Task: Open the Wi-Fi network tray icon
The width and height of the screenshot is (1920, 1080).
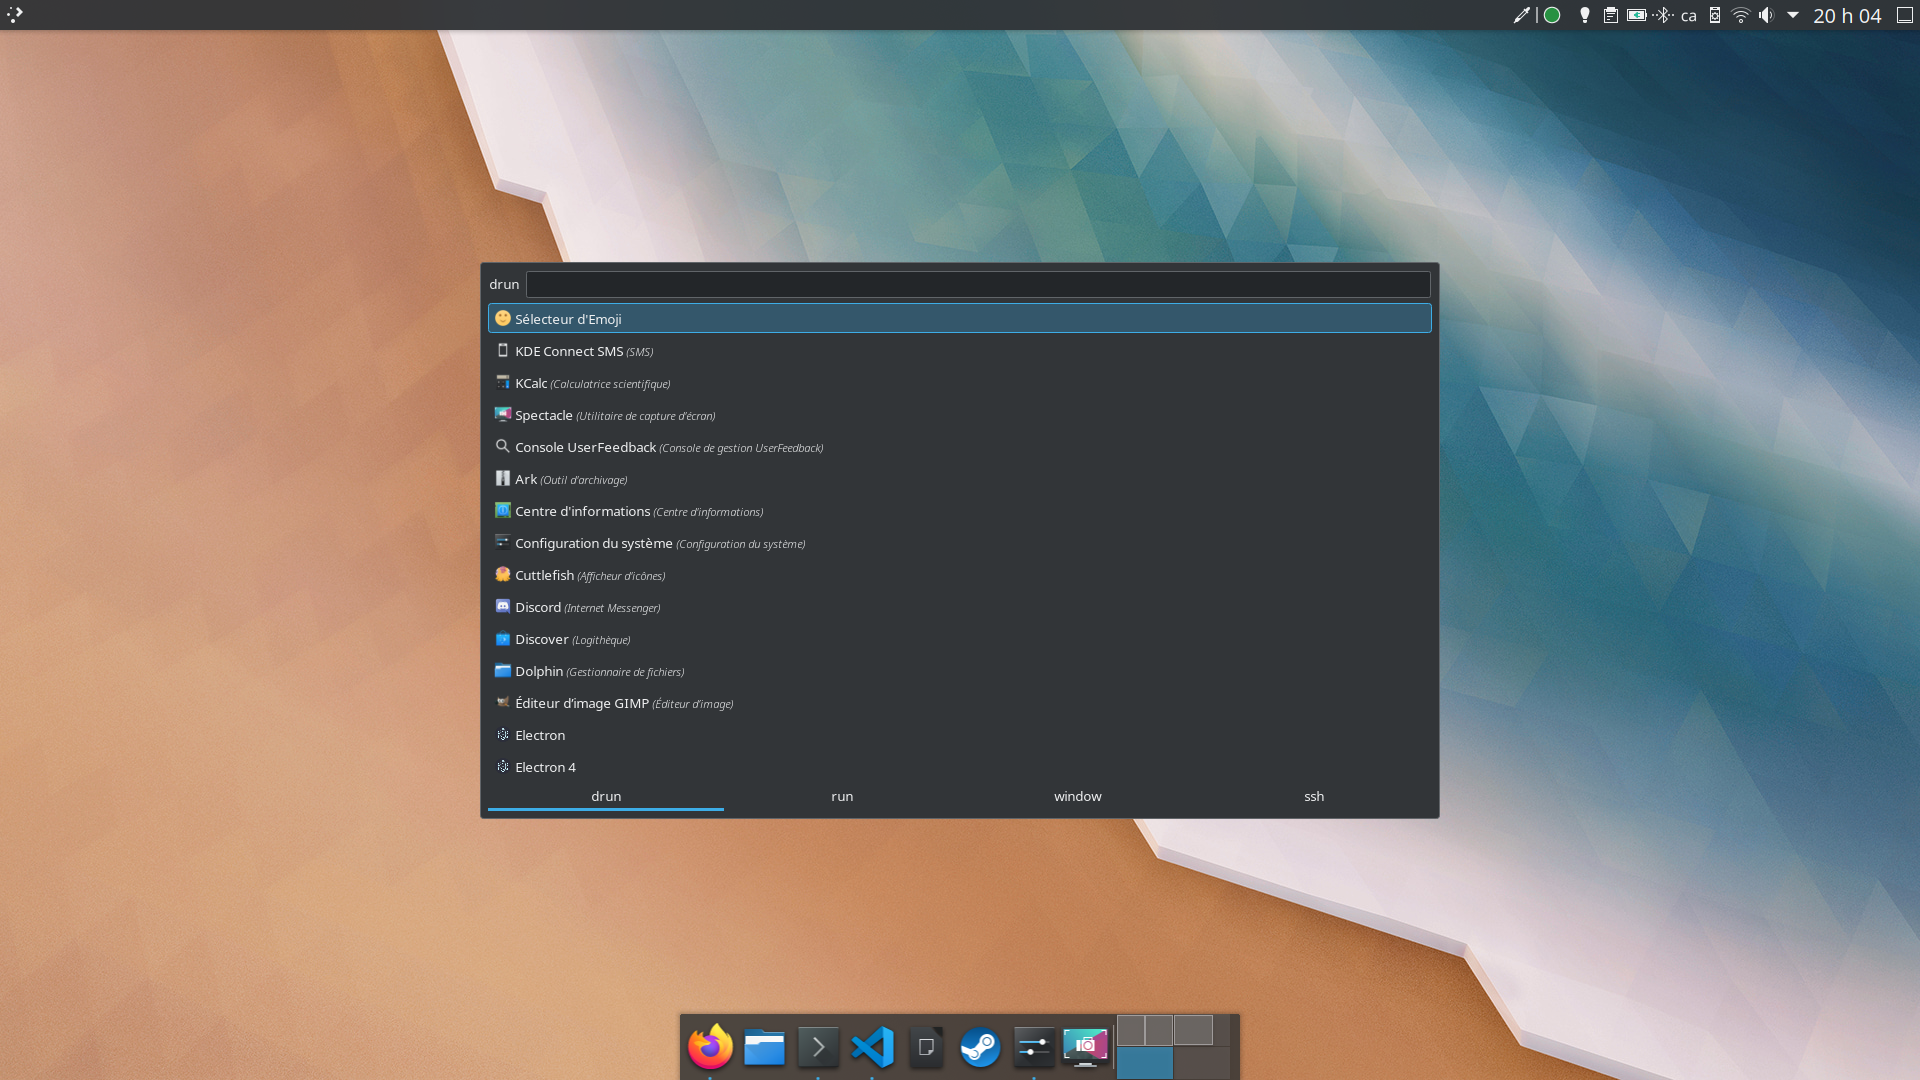Action: (1741, 15)
